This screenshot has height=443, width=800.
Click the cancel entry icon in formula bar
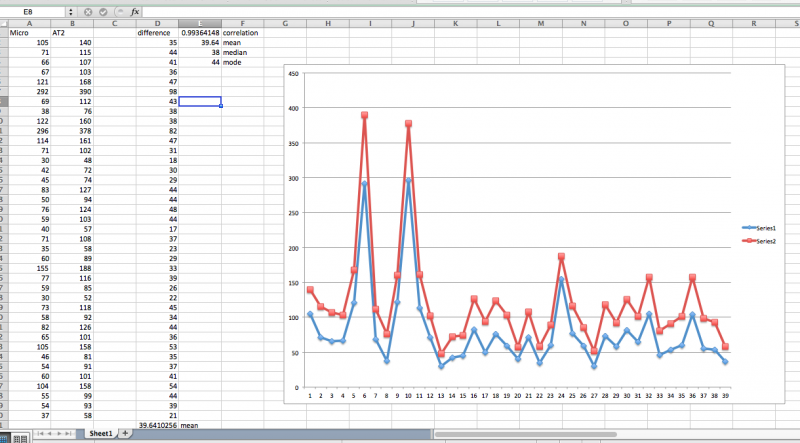pyautogui.click(x=88, y=11)
